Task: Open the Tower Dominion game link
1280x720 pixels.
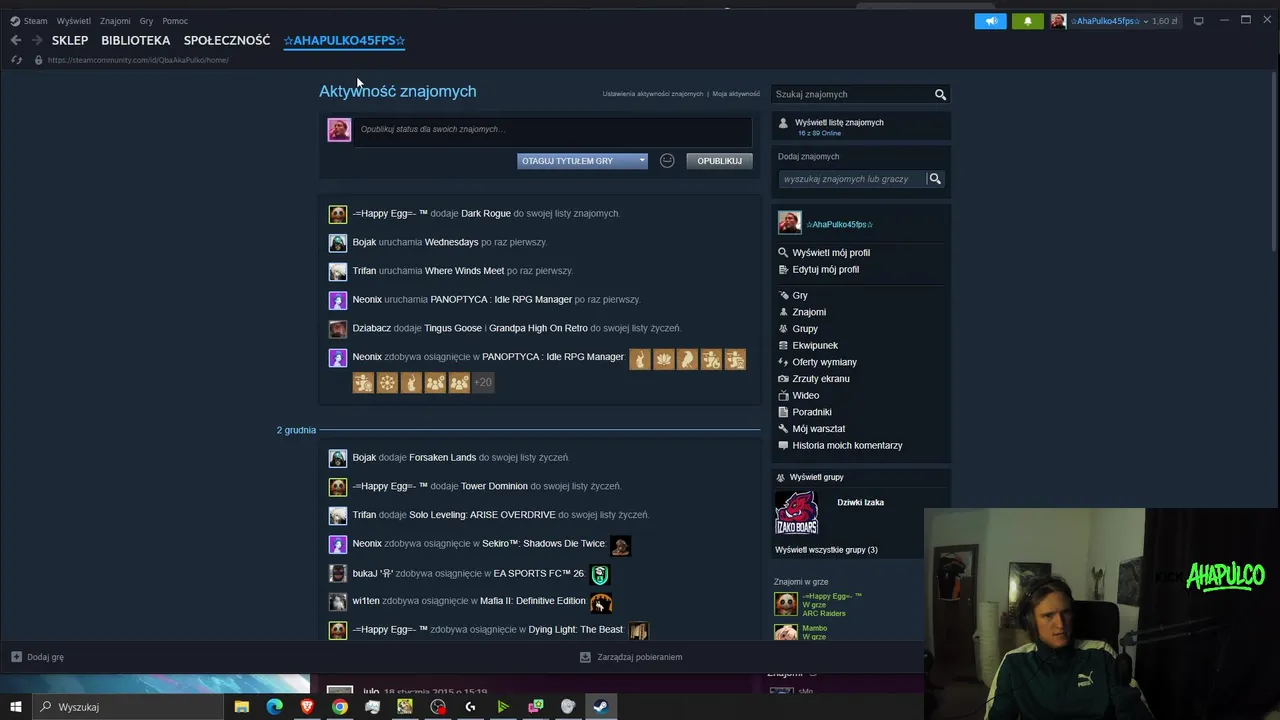Action: tap(494, 487)
